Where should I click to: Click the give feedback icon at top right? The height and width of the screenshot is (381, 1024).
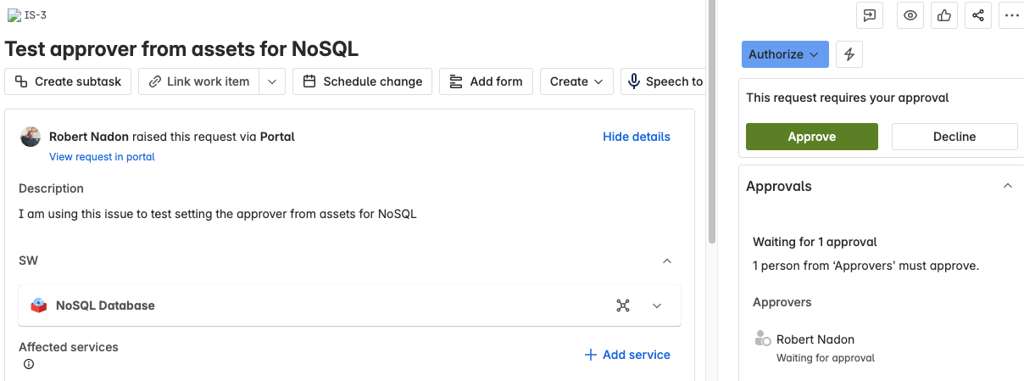click(x=869, y=16)
